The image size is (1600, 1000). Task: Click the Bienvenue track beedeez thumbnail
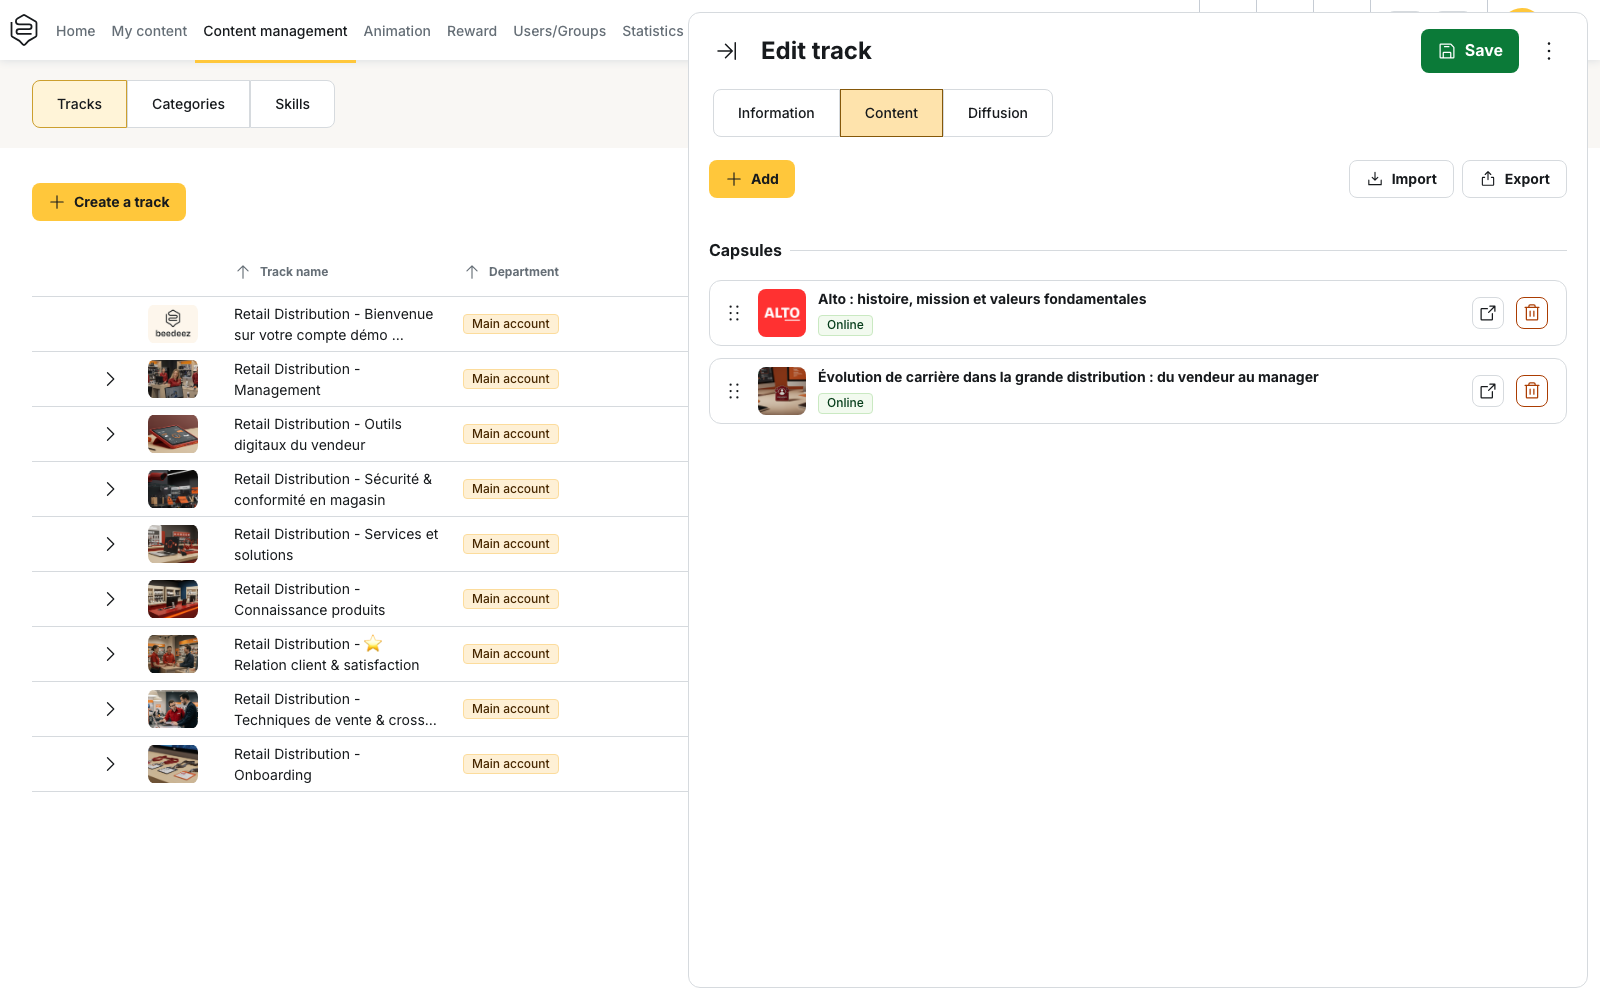pyautogui.click(x=173, y=324)
